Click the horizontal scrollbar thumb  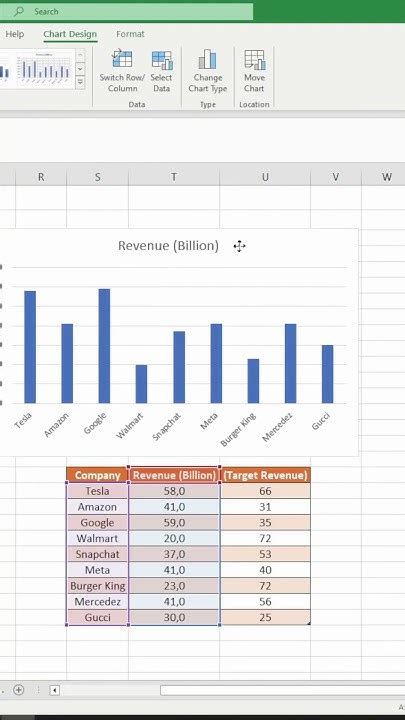[282, 690]
